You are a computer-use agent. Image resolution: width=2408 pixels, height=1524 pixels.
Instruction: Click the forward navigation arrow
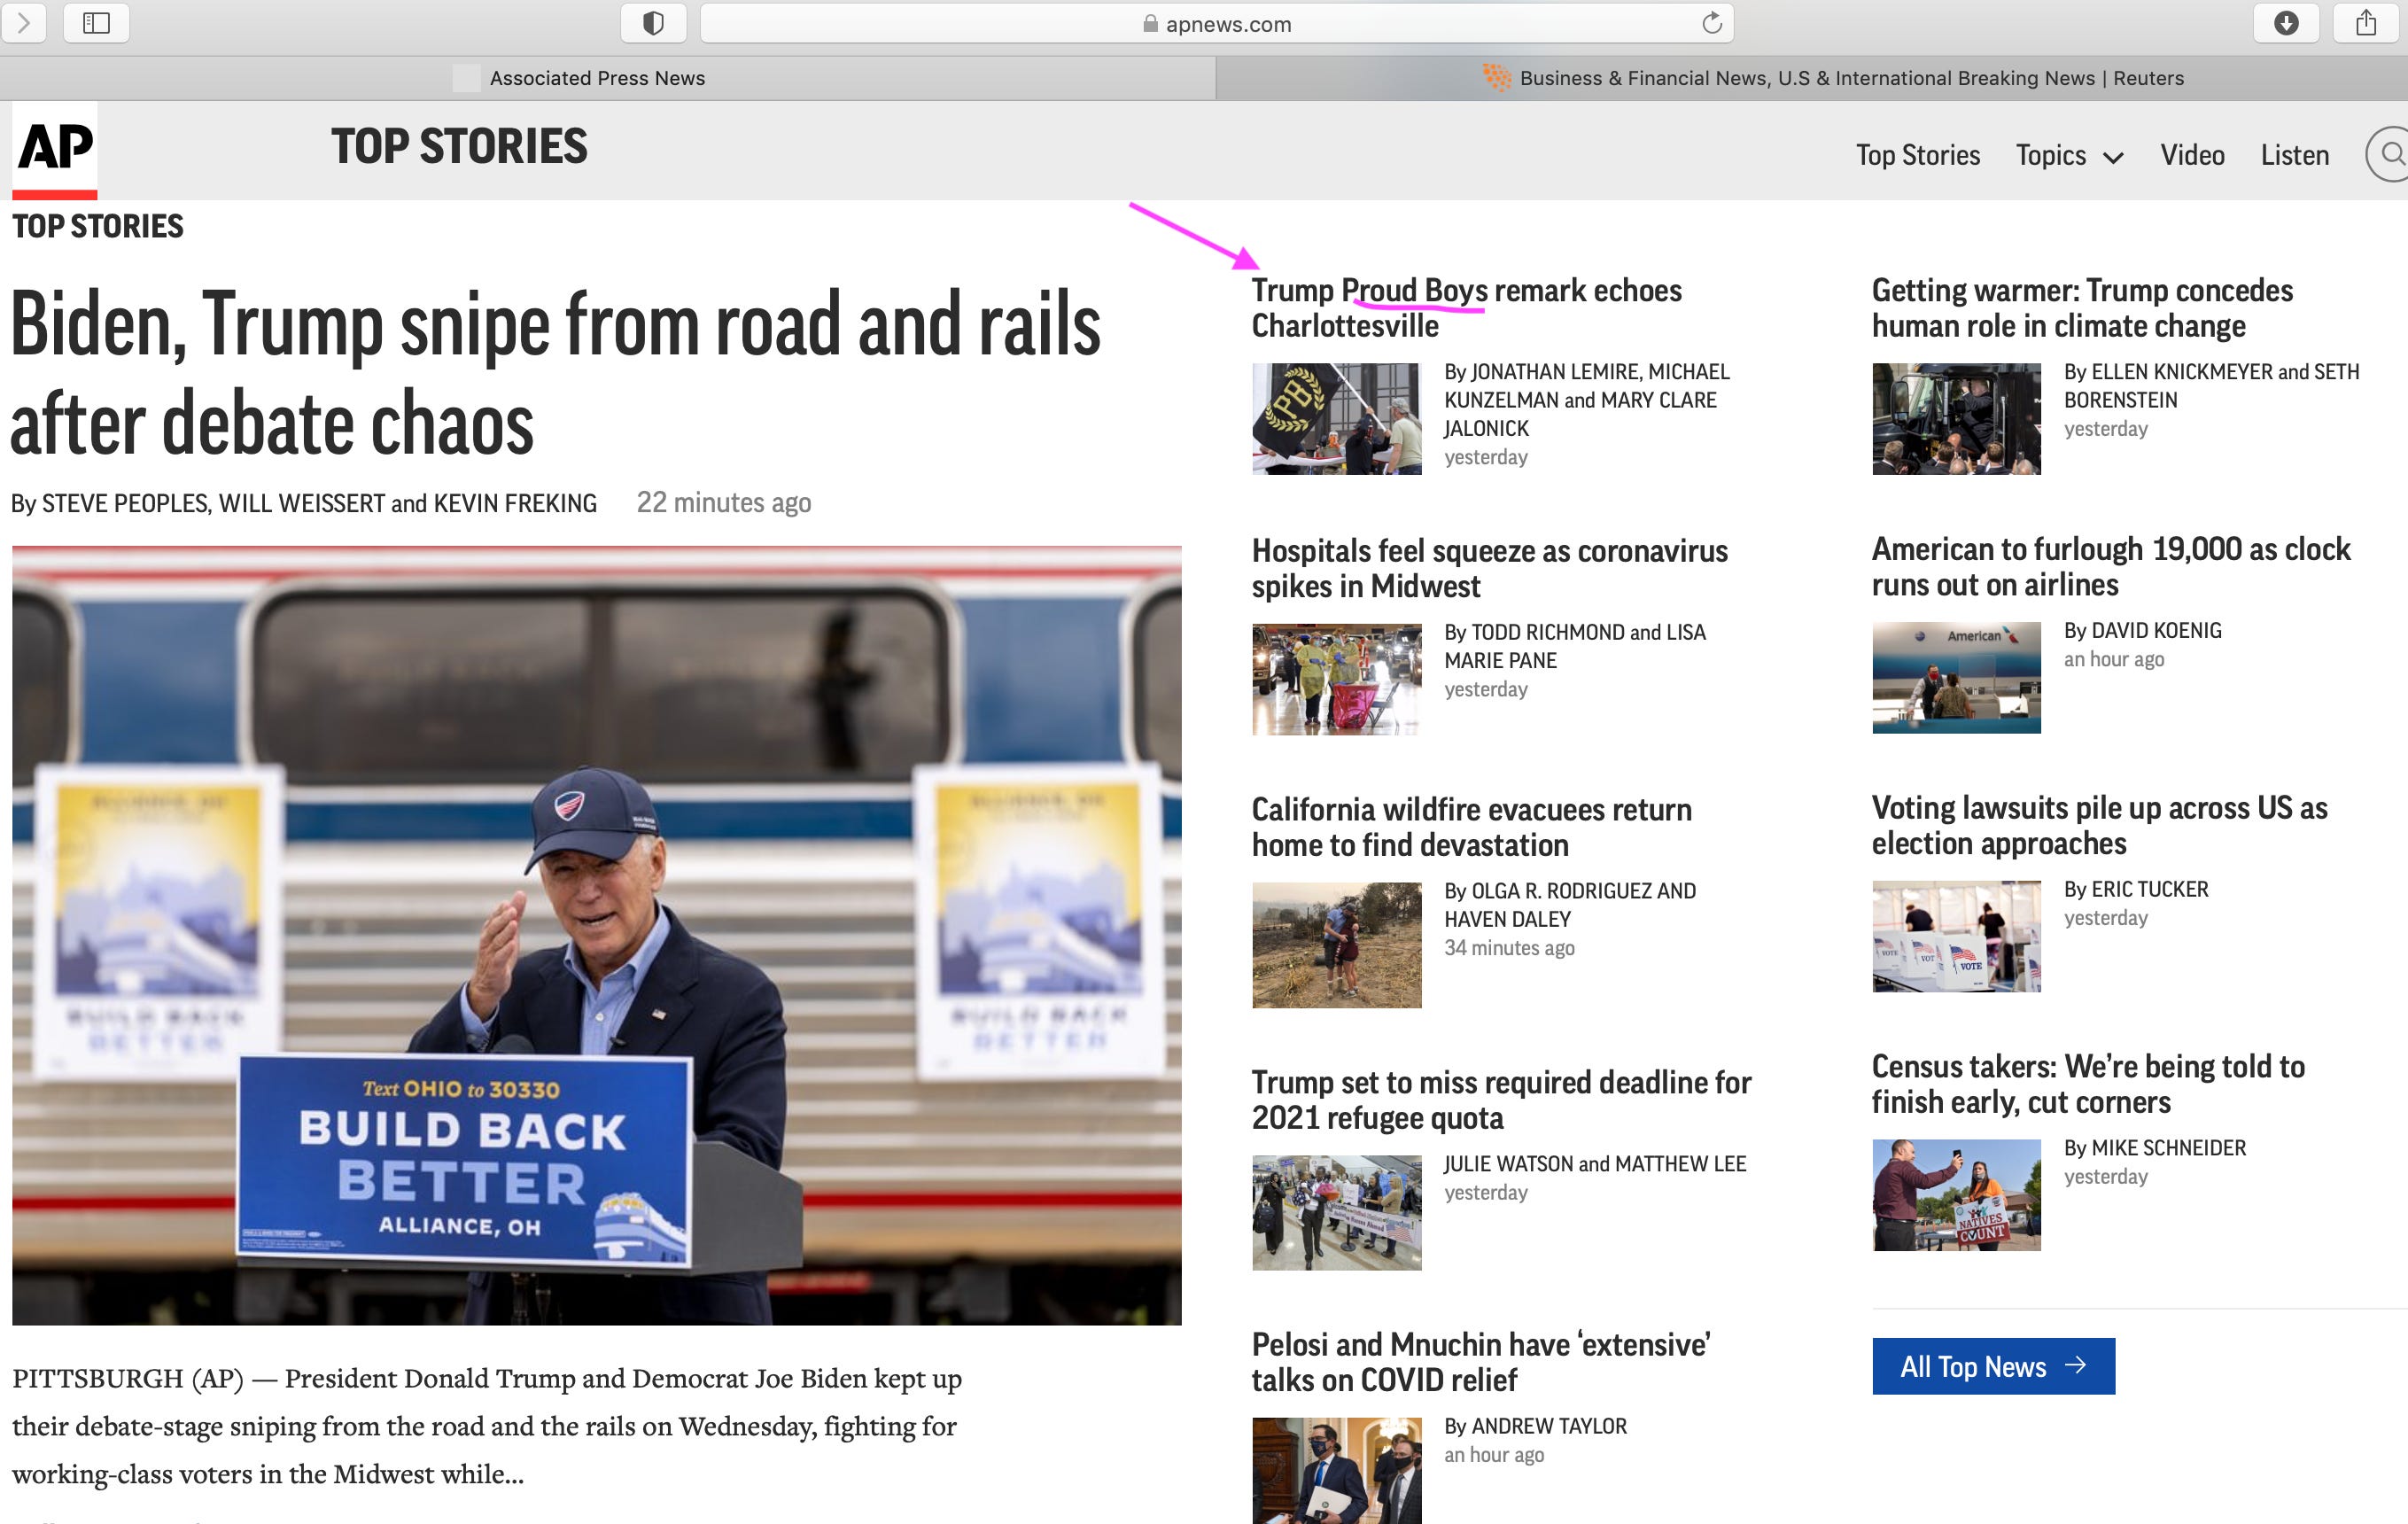pyautogui.click(x=23, y=23)
